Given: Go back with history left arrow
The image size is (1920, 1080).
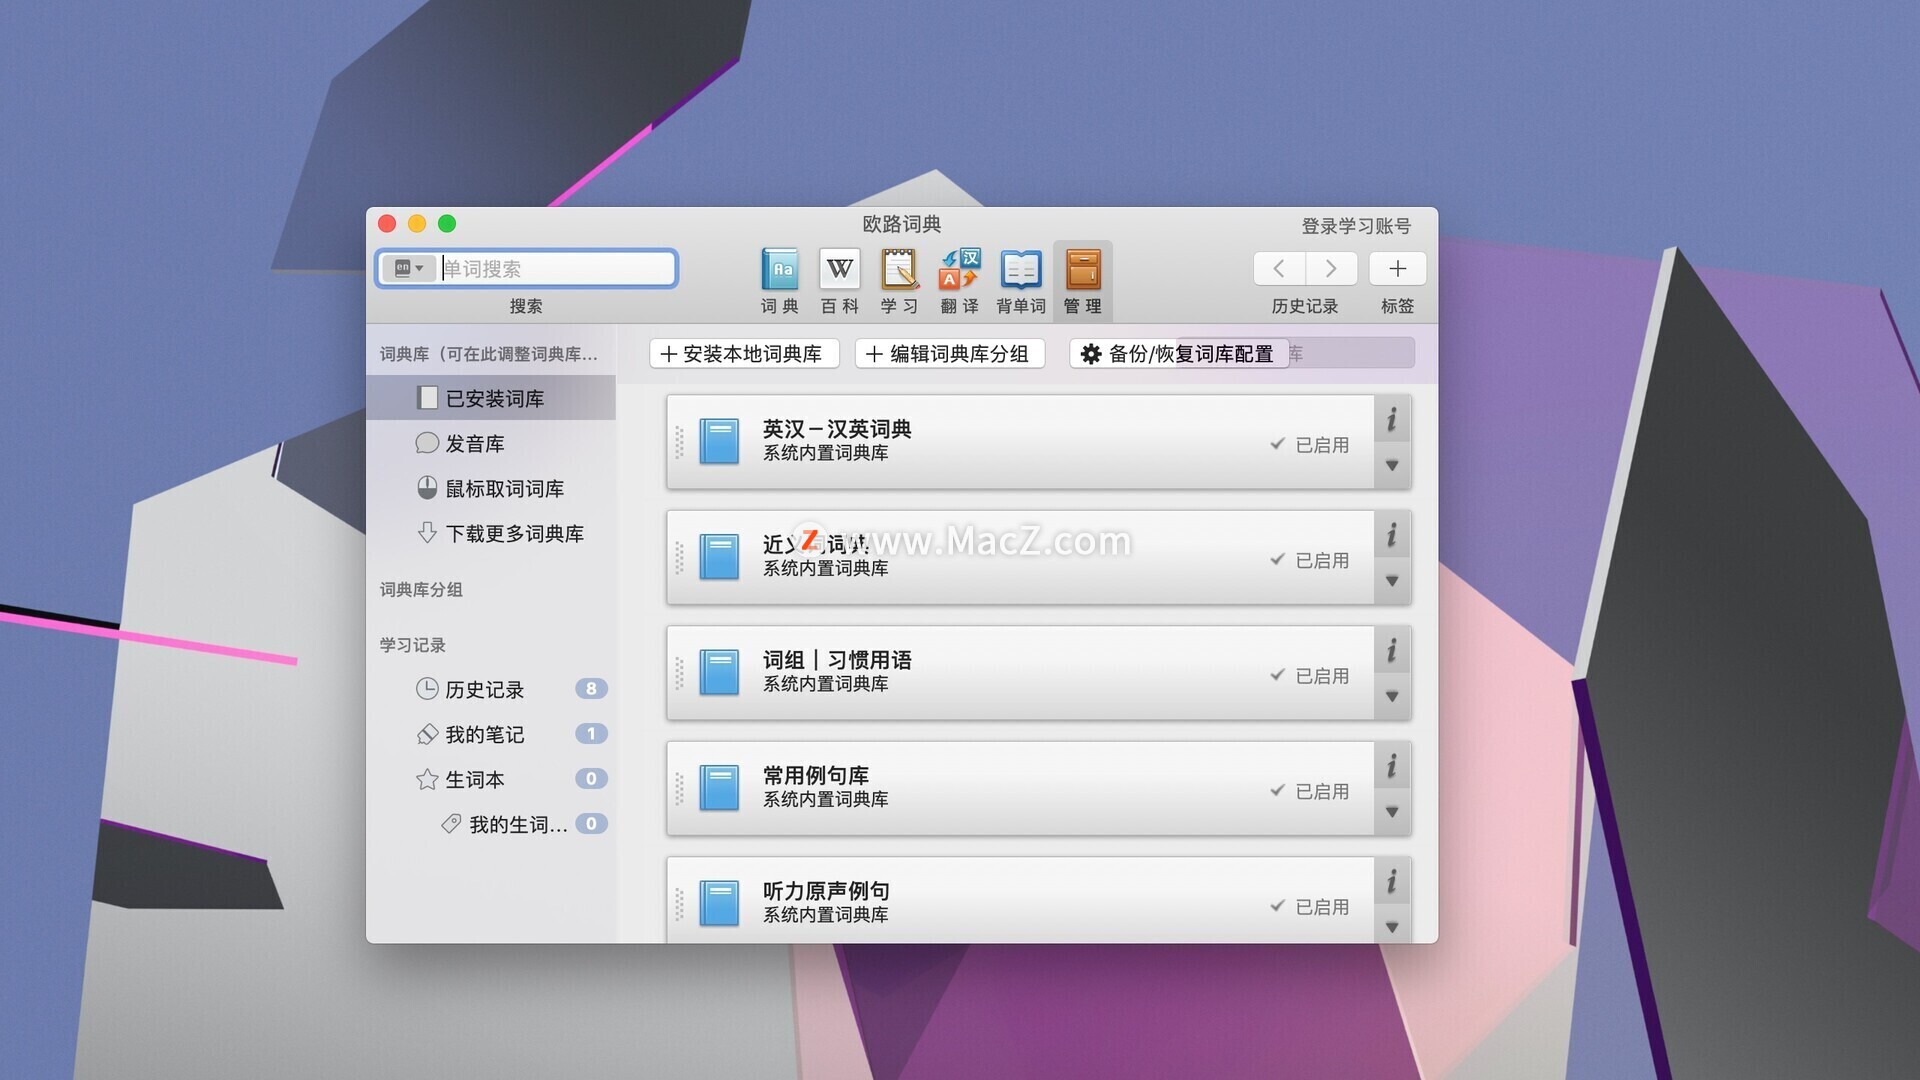Looking at the screenshot, I should (x=1279, y=268).
